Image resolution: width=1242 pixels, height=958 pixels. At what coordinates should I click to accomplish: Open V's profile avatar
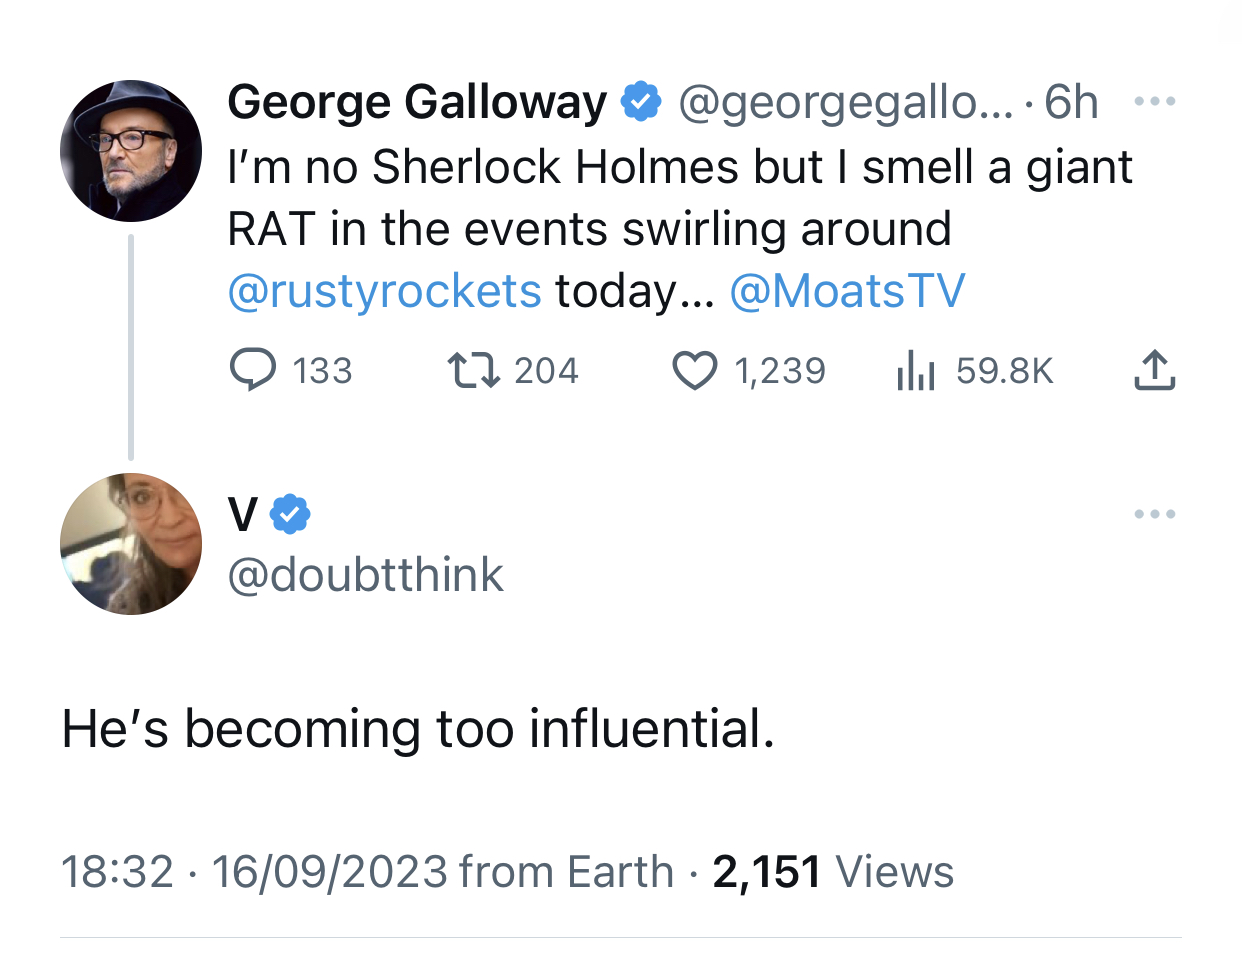[131, 544]
